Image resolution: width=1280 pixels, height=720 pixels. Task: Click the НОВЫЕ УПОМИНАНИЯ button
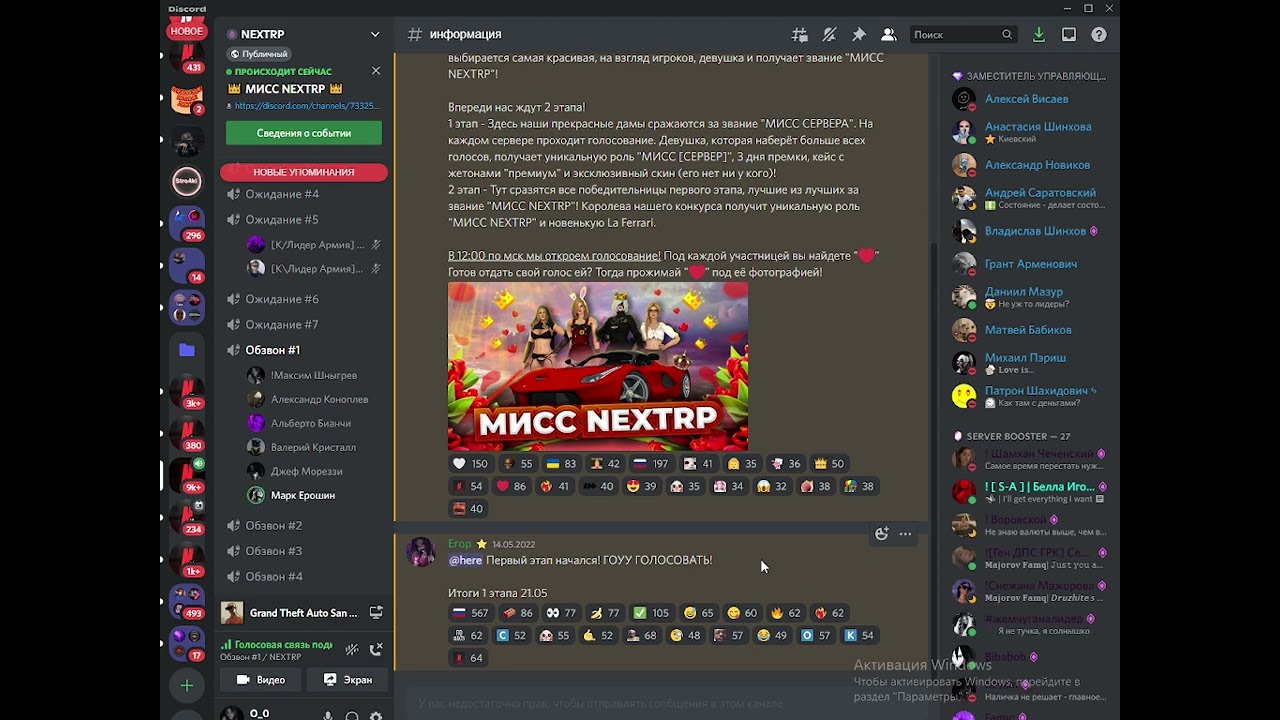pyautogui.click(x=304, y=172)
